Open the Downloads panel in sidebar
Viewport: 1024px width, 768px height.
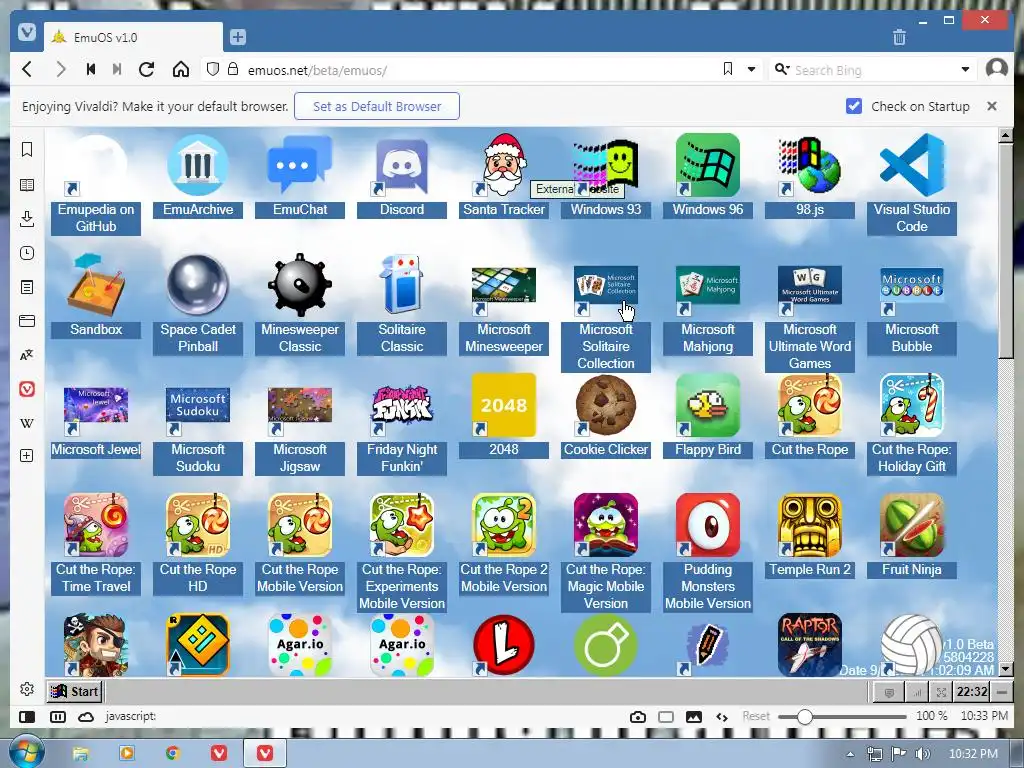pyautogui.click(x=27, y=219)
